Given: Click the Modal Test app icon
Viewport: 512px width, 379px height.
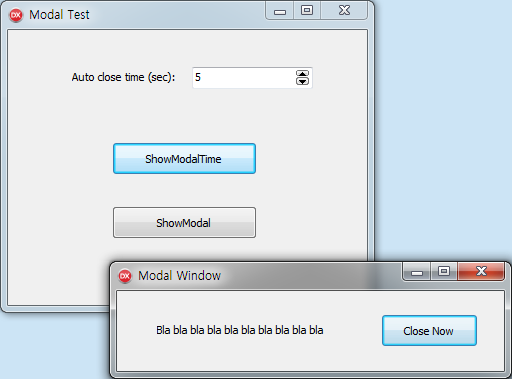Looking at the screenshot, I should point(16,15).
